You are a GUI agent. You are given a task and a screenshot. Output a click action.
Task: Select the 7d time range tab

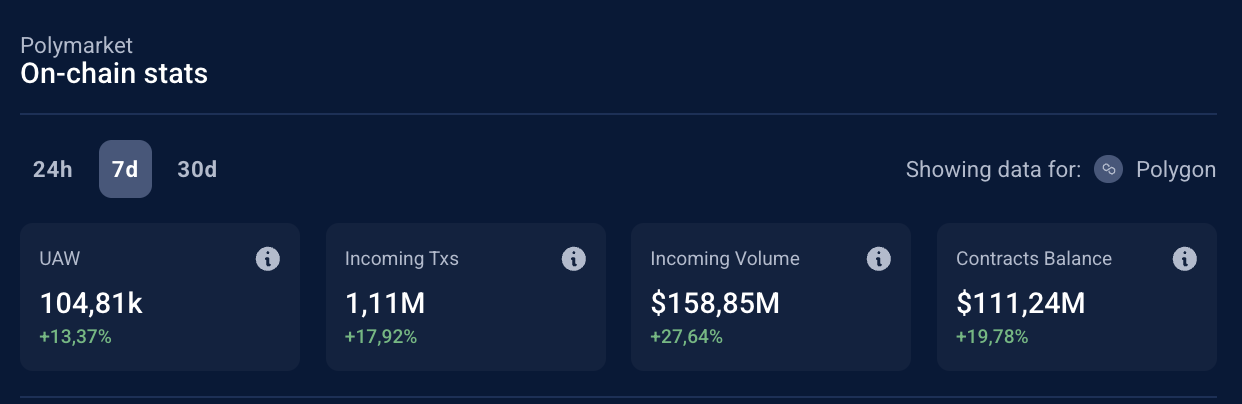point(125,169)
